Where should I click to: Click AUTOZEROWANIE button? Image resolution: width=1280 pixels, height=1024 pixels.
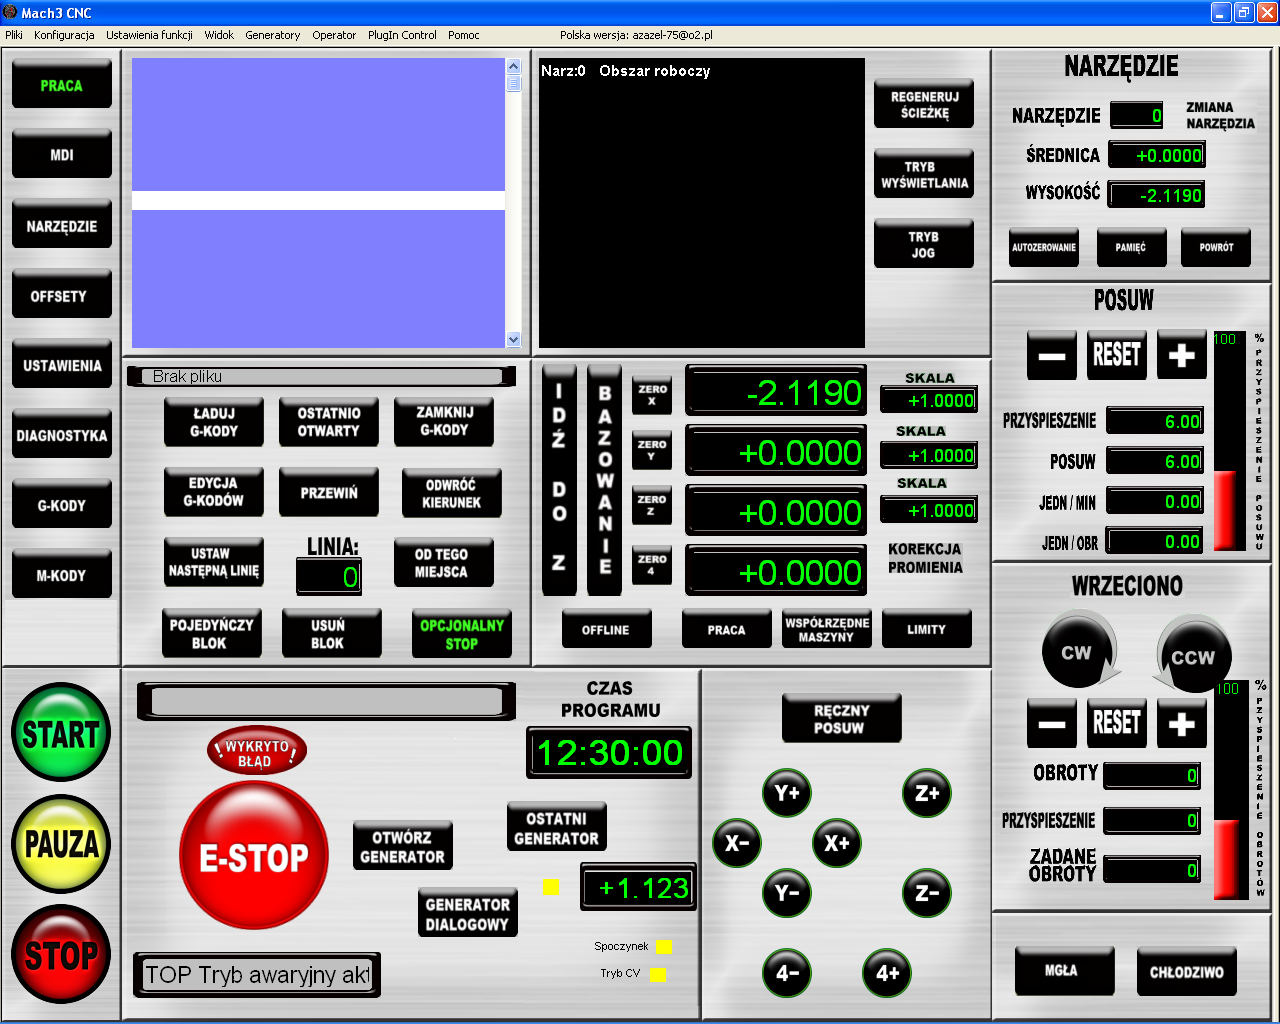coord(1044,247)
